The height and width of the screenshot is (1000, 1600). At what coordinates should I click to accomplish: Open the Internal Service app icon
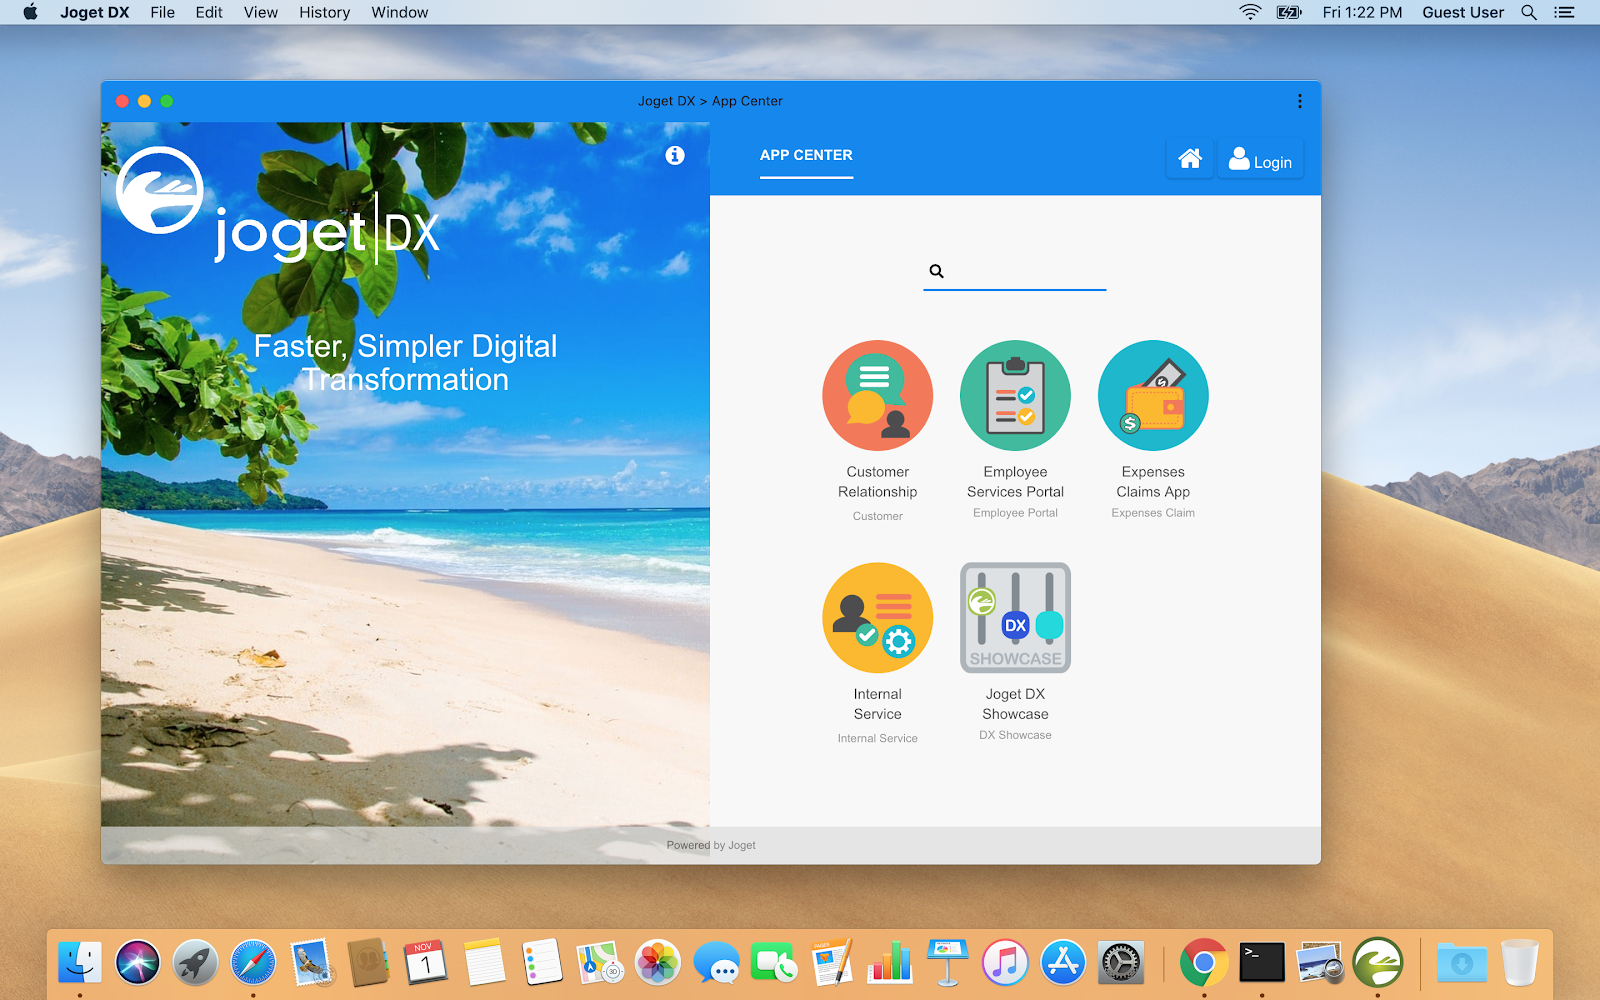(877, 618)
